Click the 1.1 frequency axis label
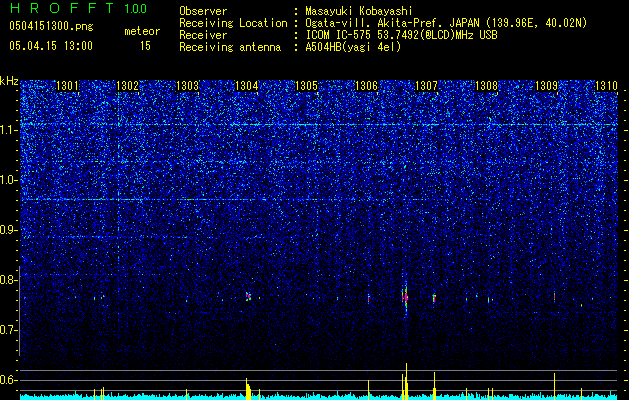Image resolution: width=629 pixels, height=400 pixels. (x=9, y=130)
